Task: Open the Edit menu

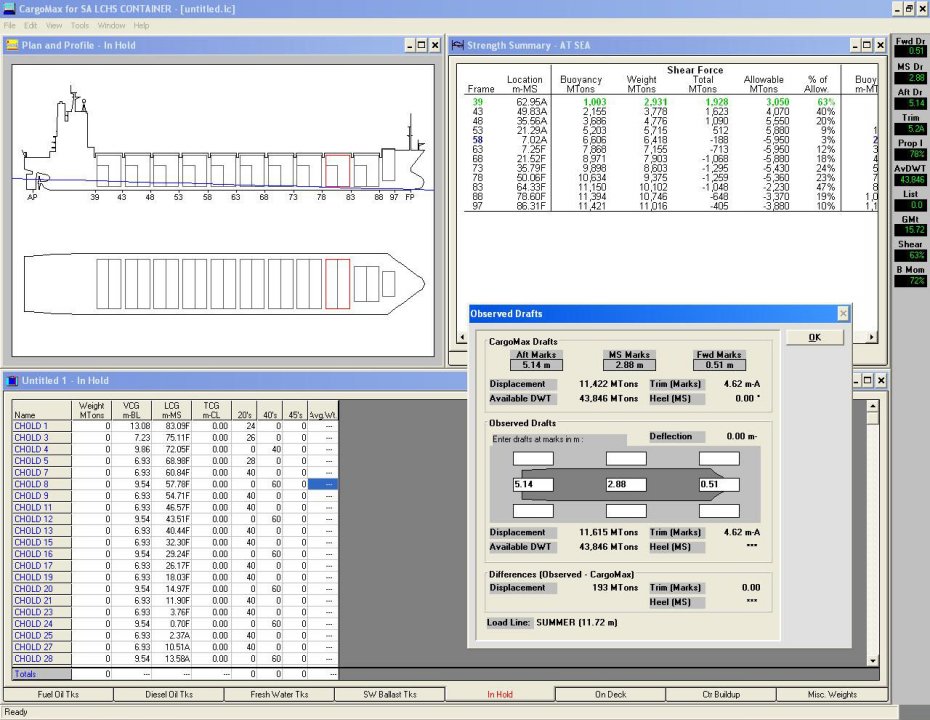Action: point(30,26)
